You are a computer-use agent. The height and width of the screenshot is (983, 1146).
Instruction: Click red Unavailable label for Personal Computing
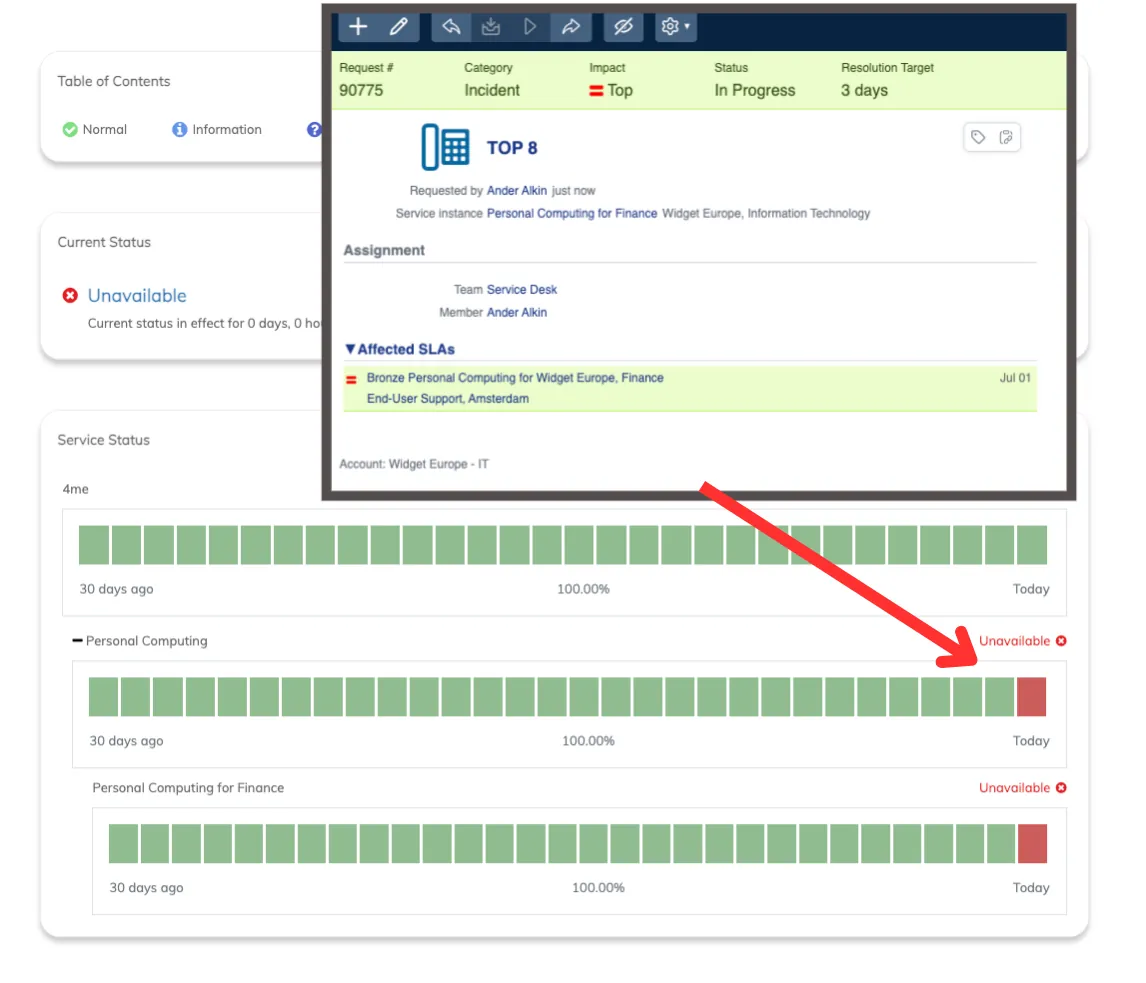pos(1014,641)
